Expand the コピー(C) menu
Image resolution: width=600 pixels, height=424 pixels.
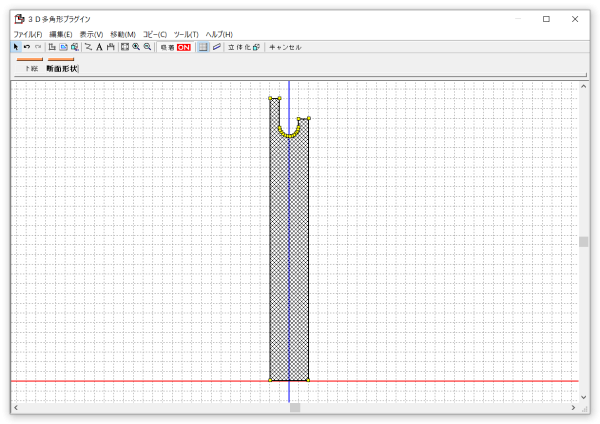click(x=155, y=34)
